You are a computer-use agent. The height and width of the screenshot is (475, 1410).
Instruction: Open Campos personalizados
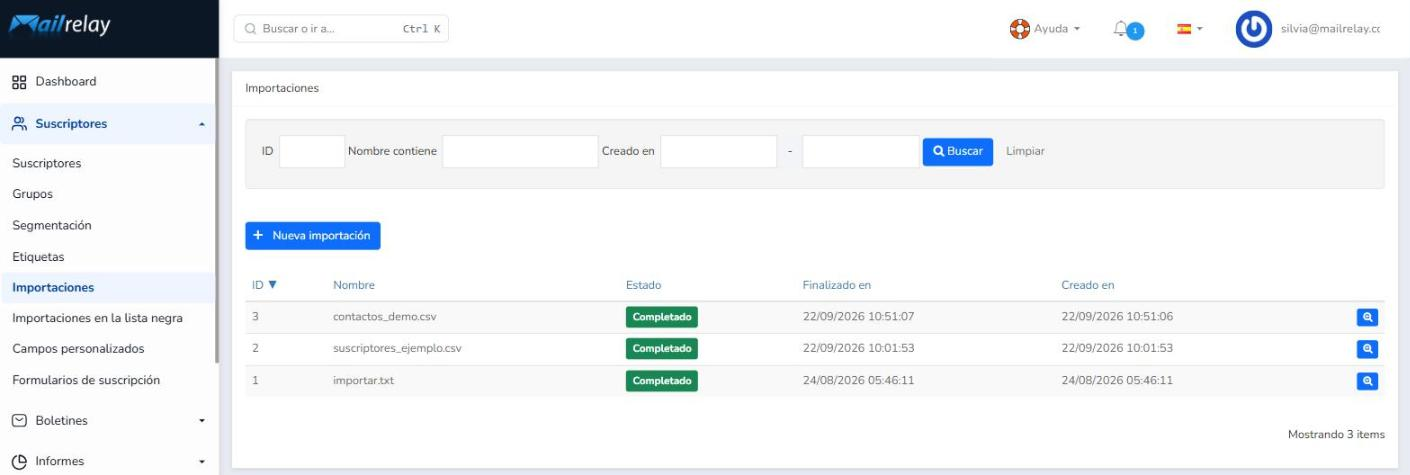point(78,349)
